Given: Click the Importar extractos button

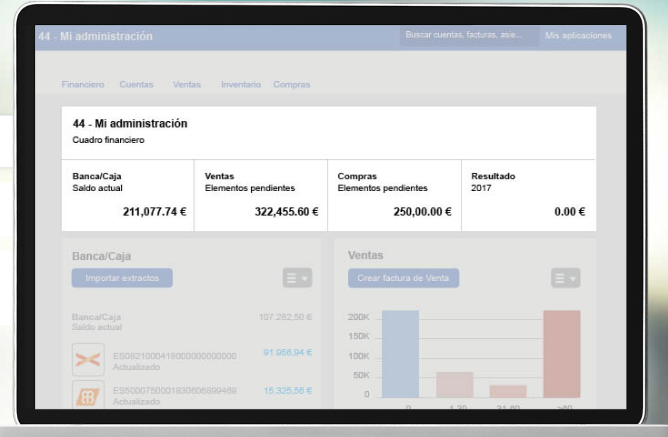Looking at the screenshot, I should coord(122,278).
